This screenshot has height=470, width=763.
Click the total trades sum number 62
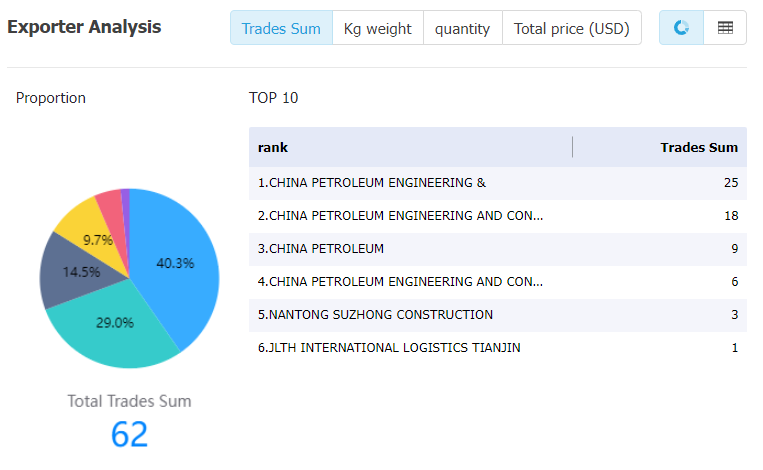[129, 434]
